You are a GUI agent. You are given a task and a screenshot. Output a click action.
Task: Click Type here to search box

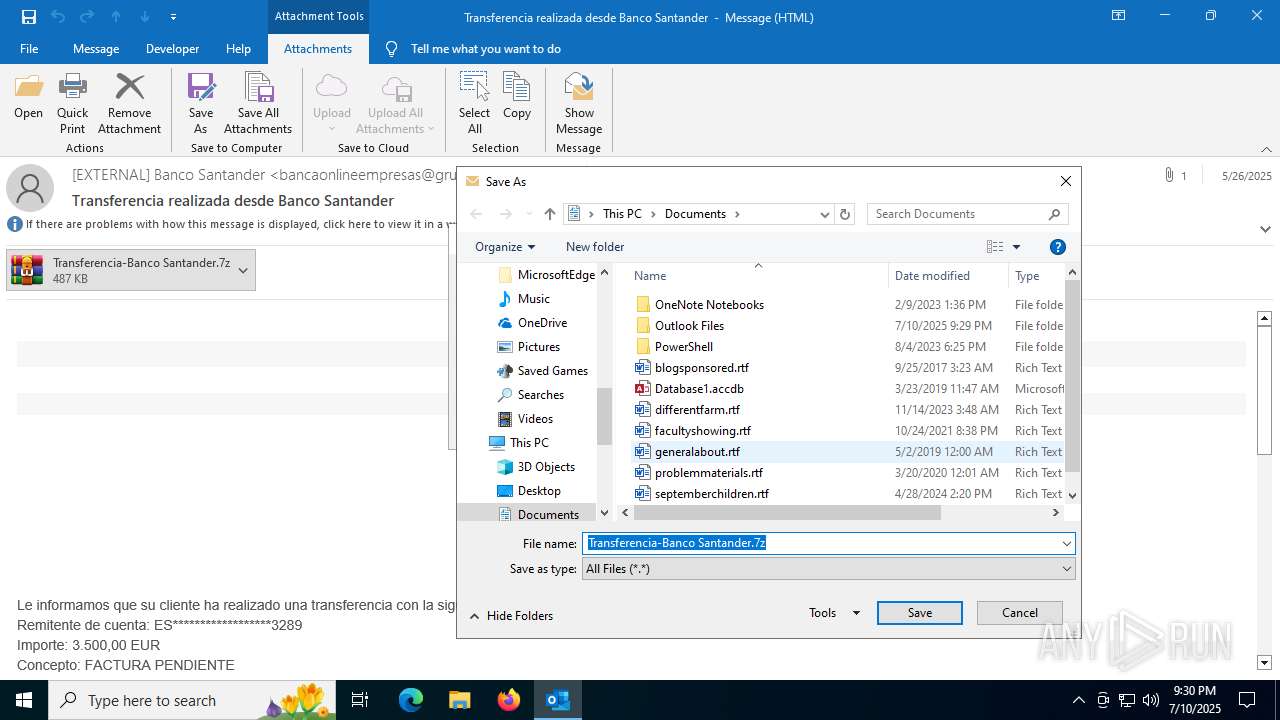[192, 700]
